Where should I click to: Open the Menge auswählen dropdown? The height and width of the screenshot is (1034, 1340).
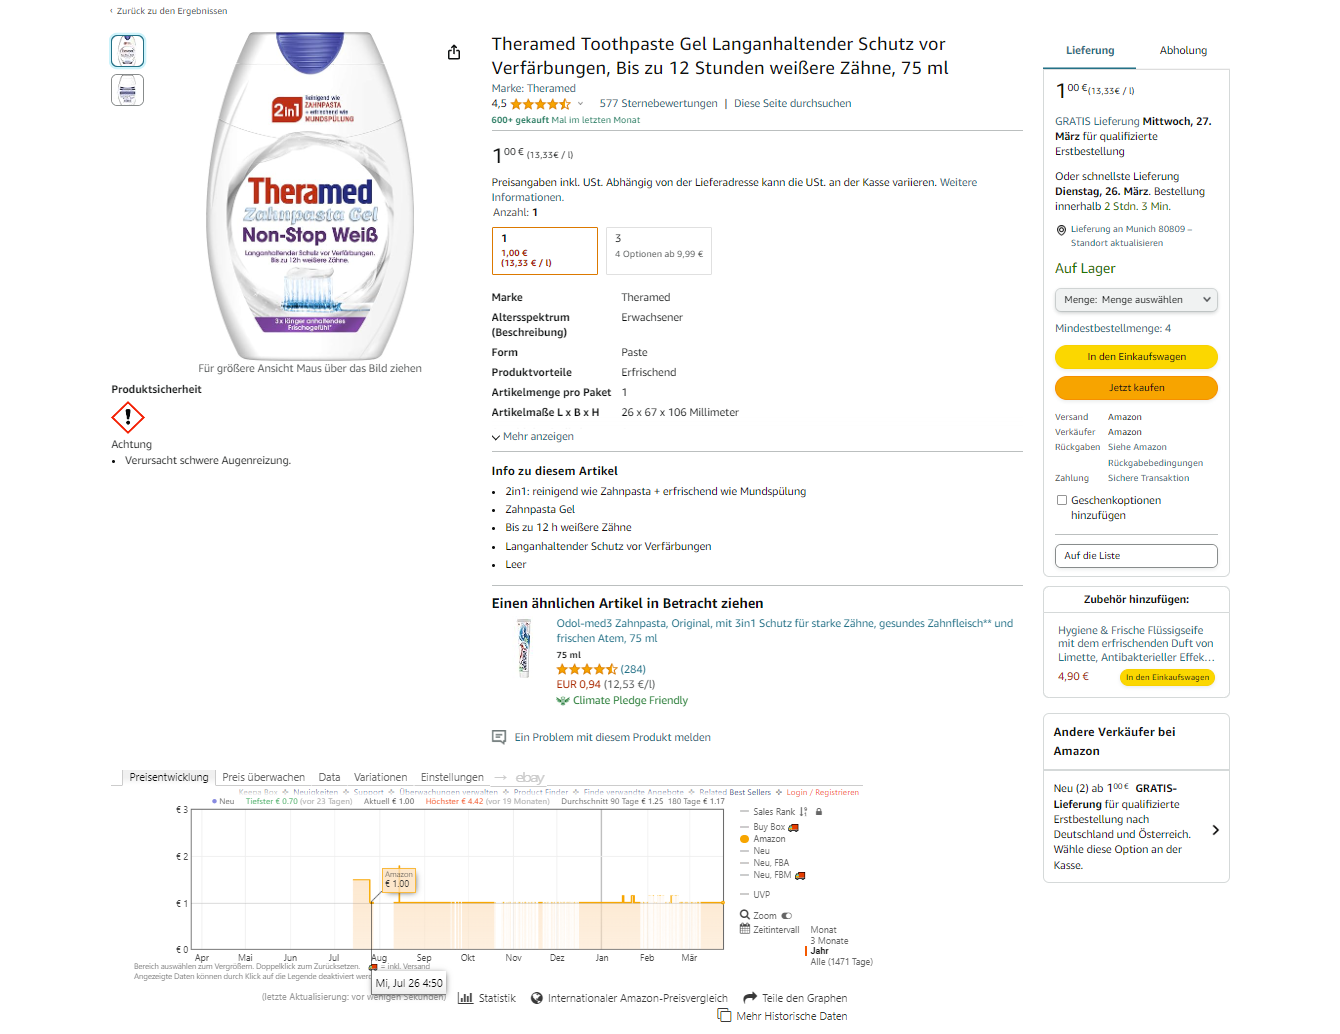click(x=1136, y=300)
